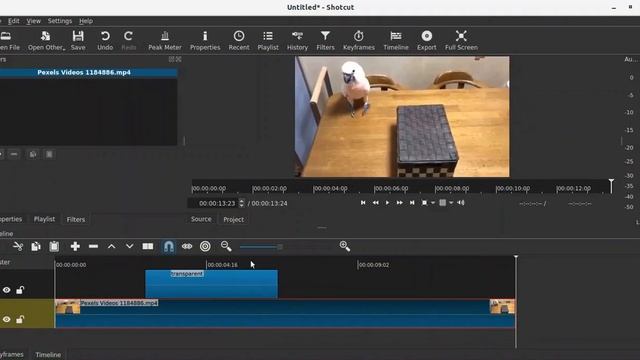640x360 pixels.
Task: Open the Help menu
Action: 86,21
